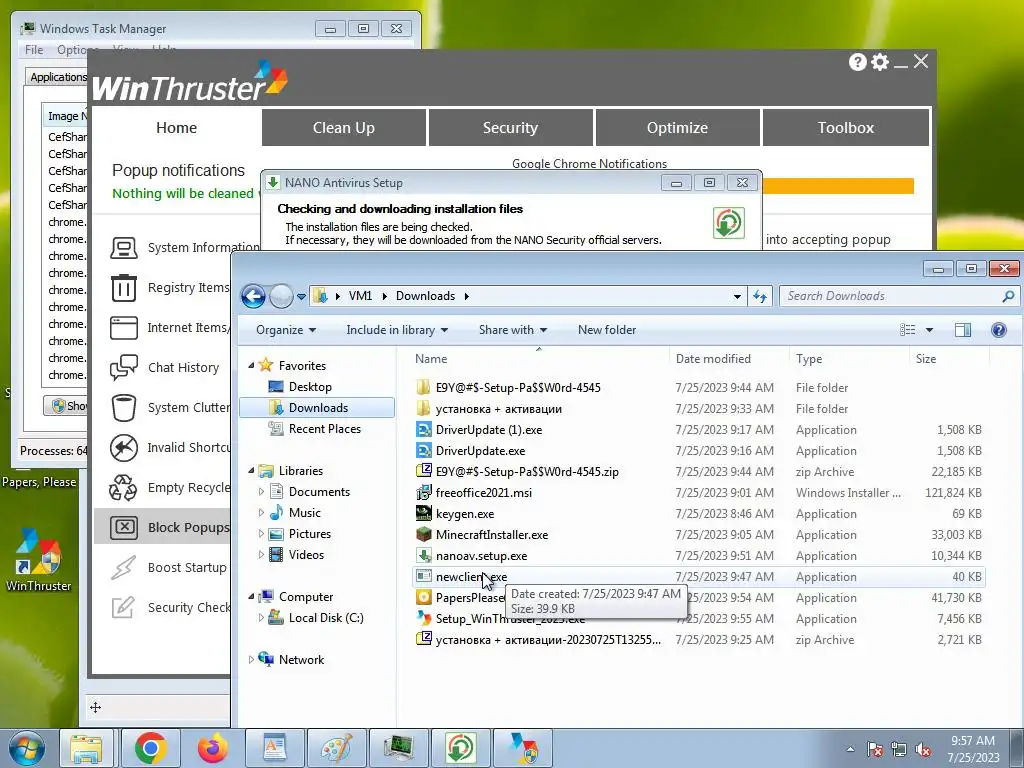Select freeoffice2021.msi file
This screenshot has height=768, width=1024.
click(483, 493)
